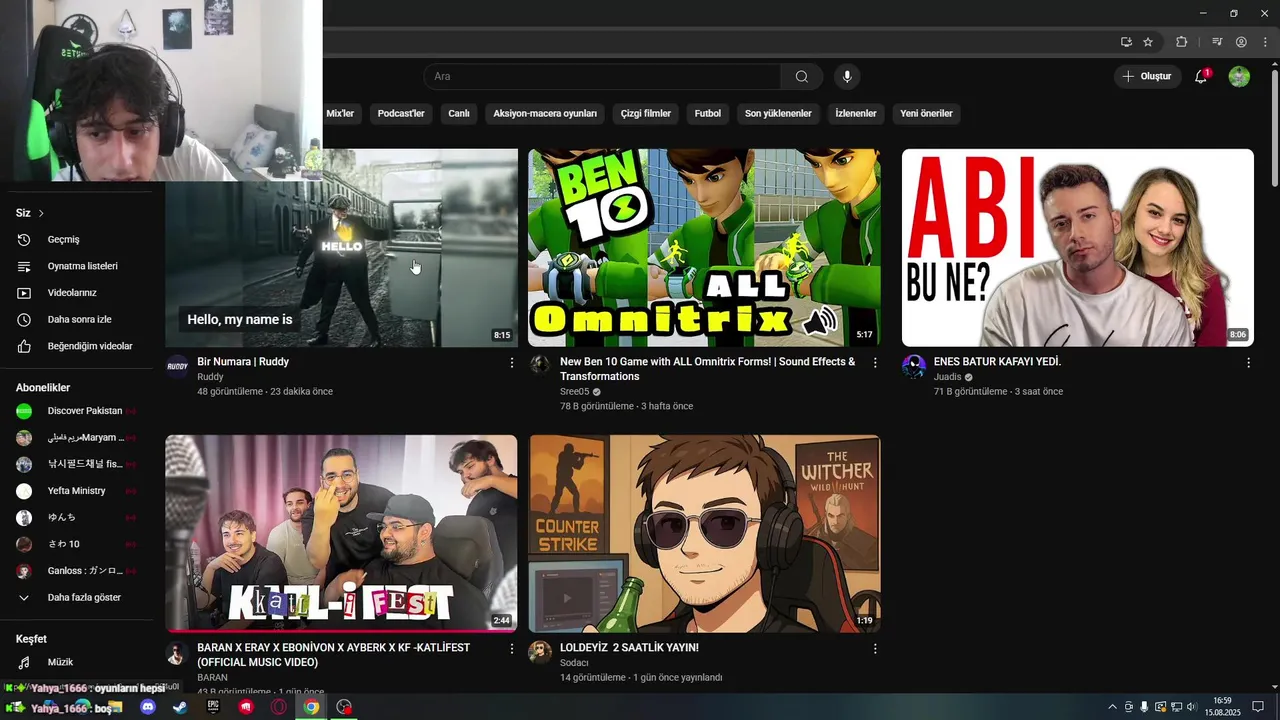Image resolution: width=1280 pixels, height=720 pixels.
Task: Select the İzlenenler filter chip
Action: coord(856,113)
